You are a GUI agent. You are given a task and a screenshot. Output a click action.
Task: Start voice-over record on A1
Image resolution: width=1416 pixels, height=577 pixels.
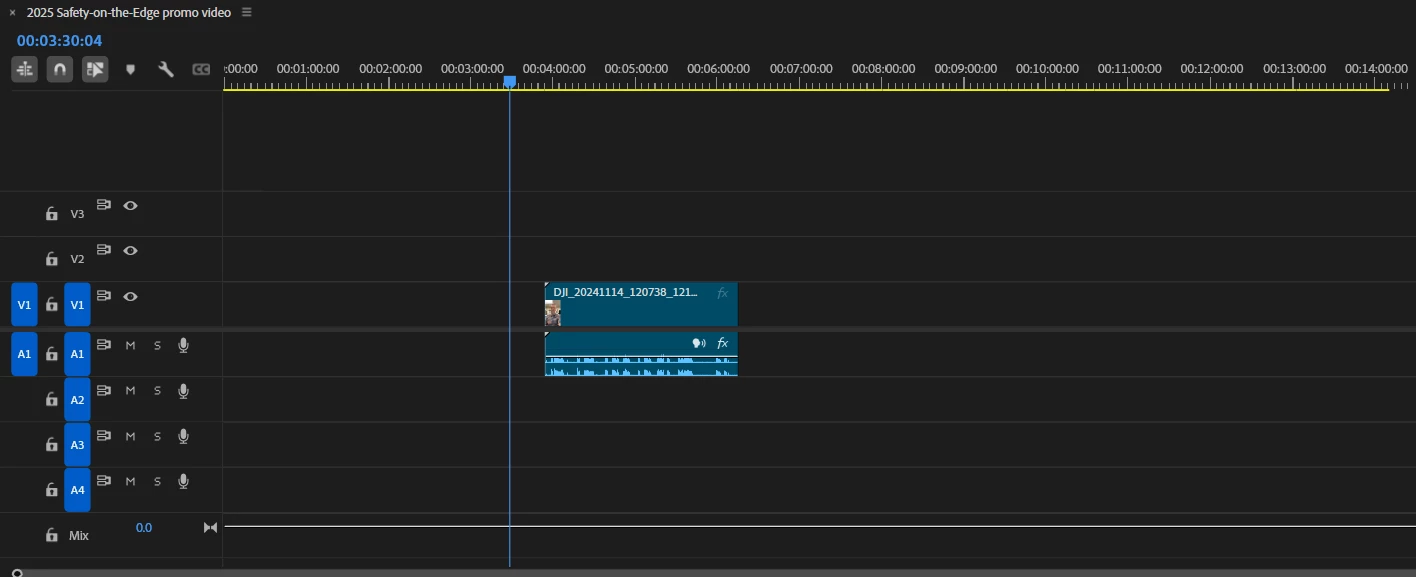tap(183, 345)
